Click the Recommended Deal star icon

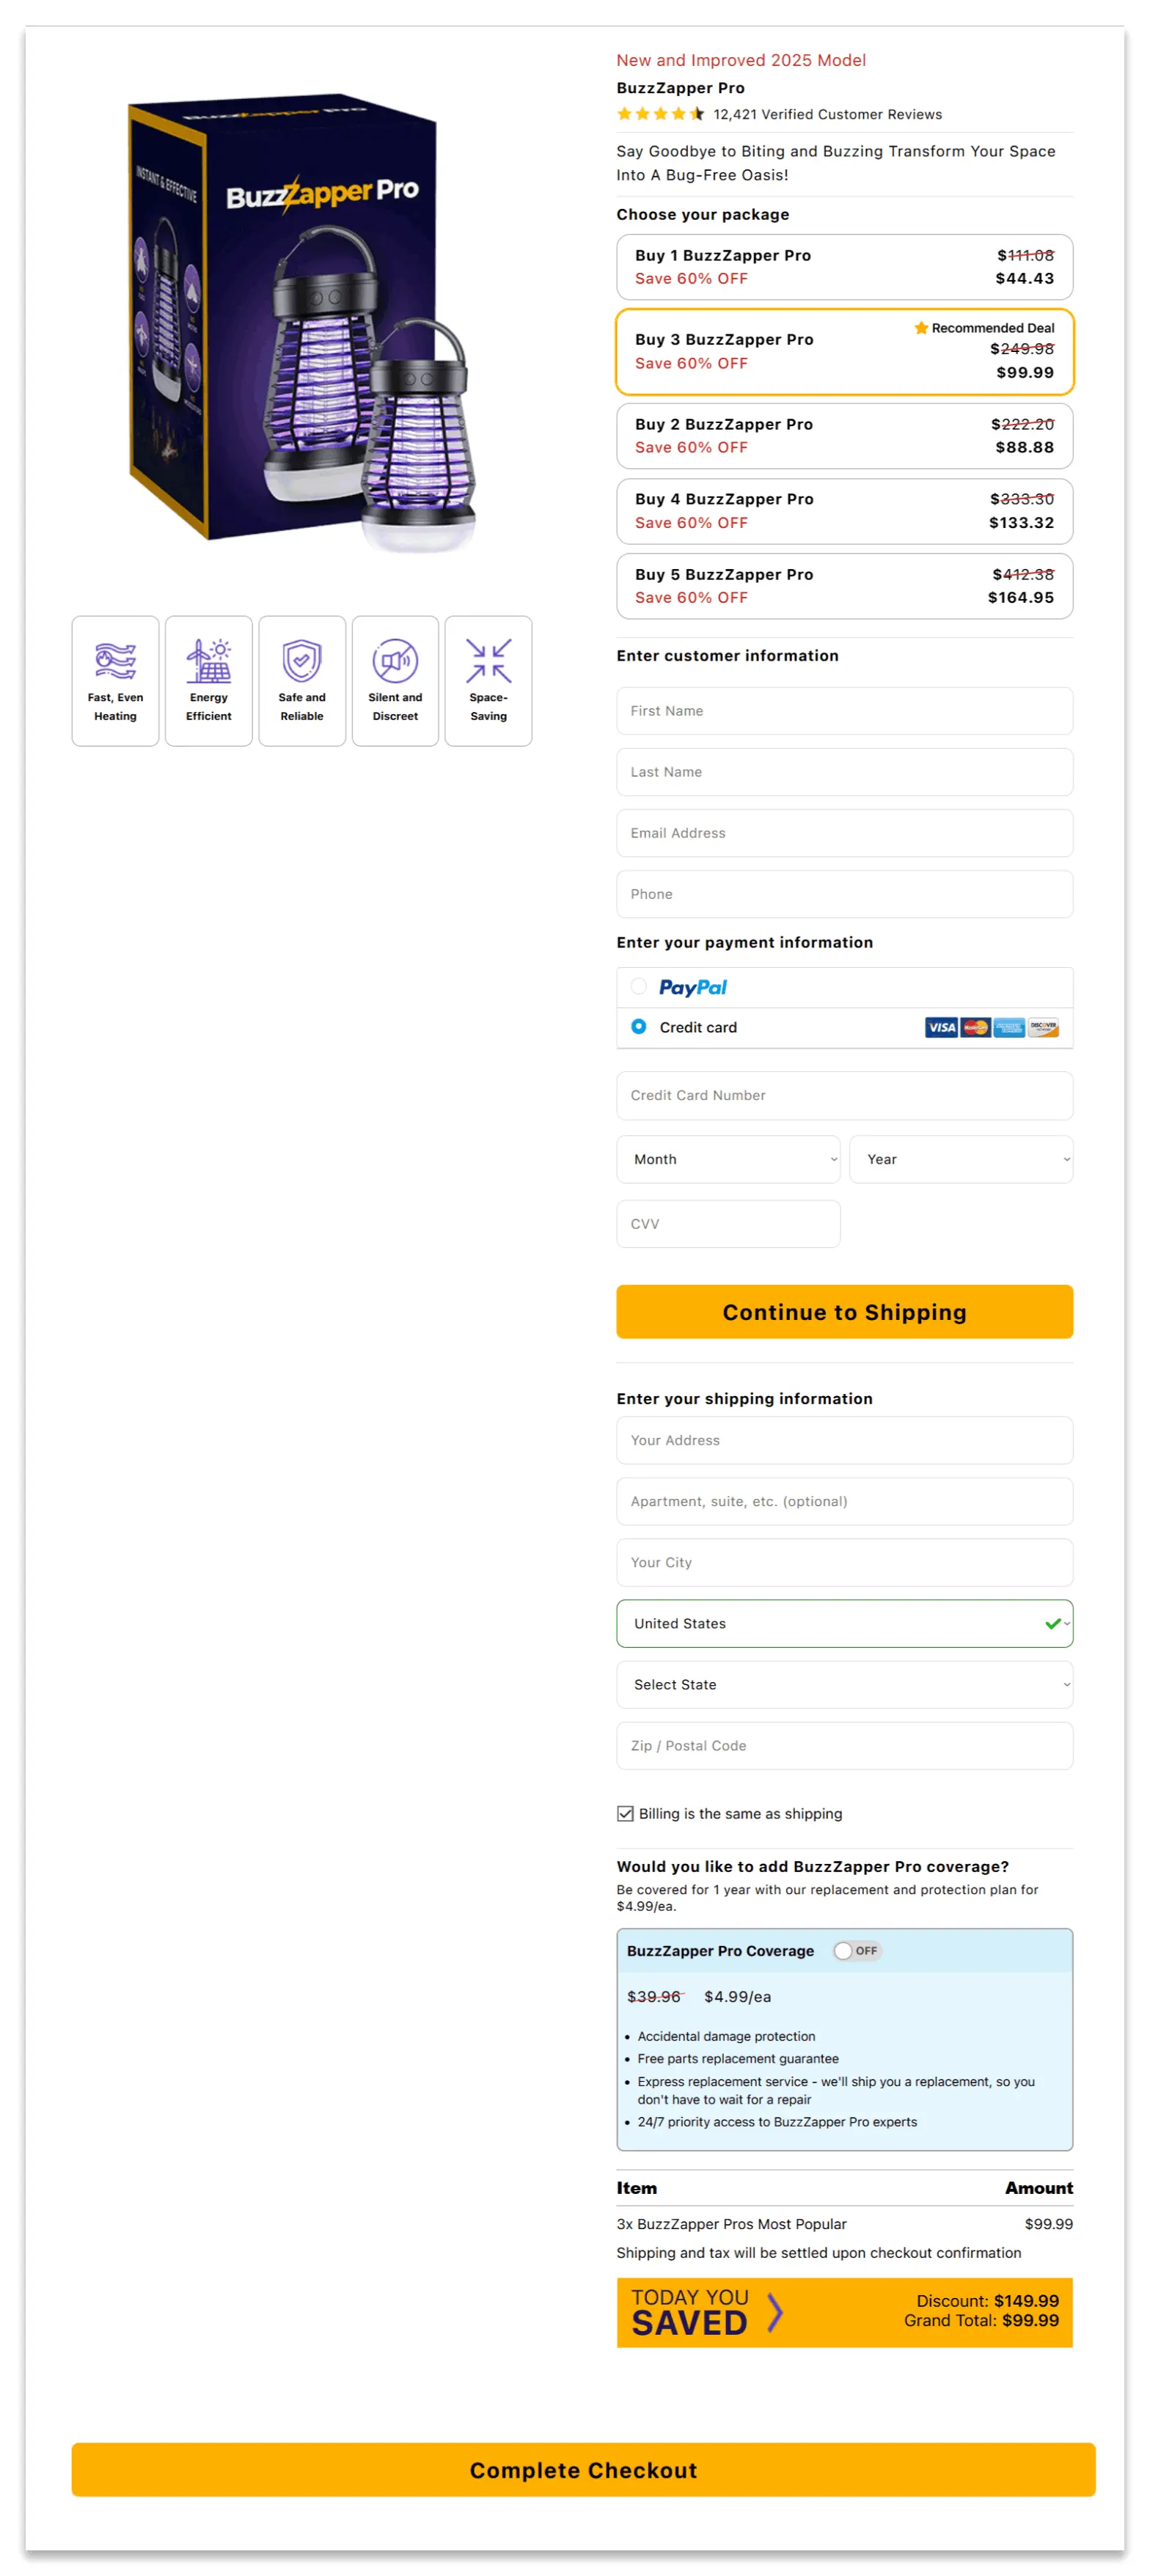tap(920, 328)
